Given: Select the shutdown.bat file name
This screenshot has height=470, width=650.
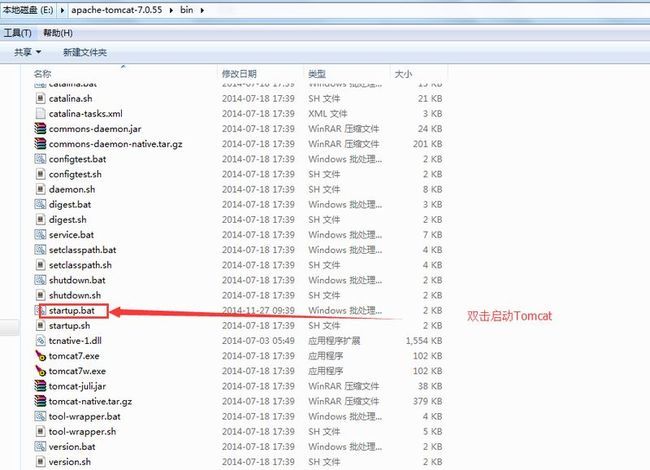Looking at the screenshot, I should (77, 280).
